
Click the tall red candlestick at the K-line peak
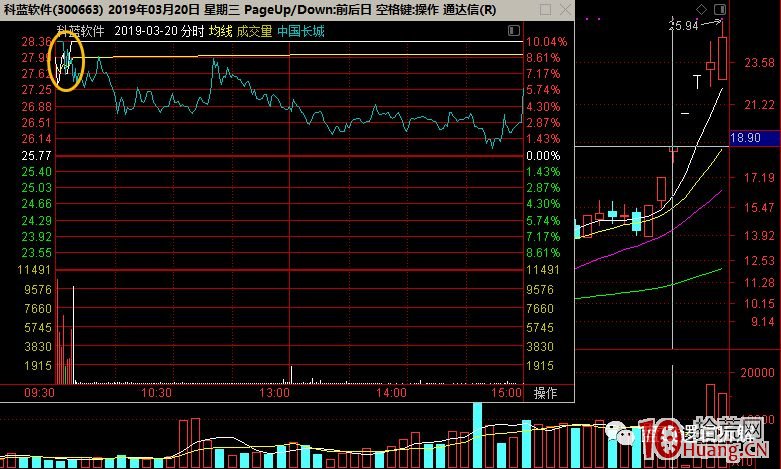click(722, 58)
